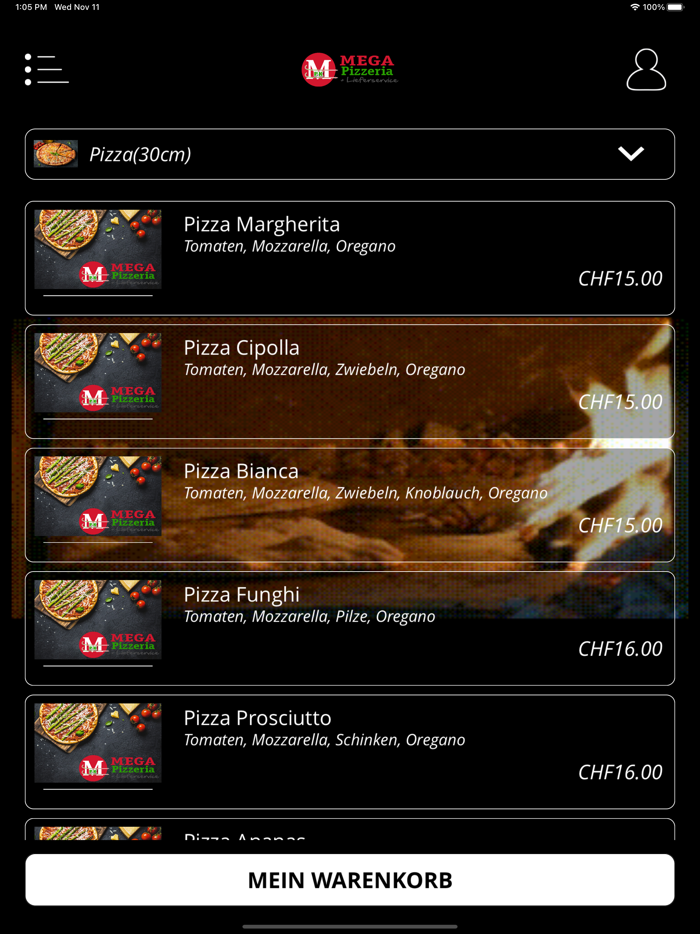Click the battery indicator in status bar
This screenshot has width=700, height=934.
point(676,7)
